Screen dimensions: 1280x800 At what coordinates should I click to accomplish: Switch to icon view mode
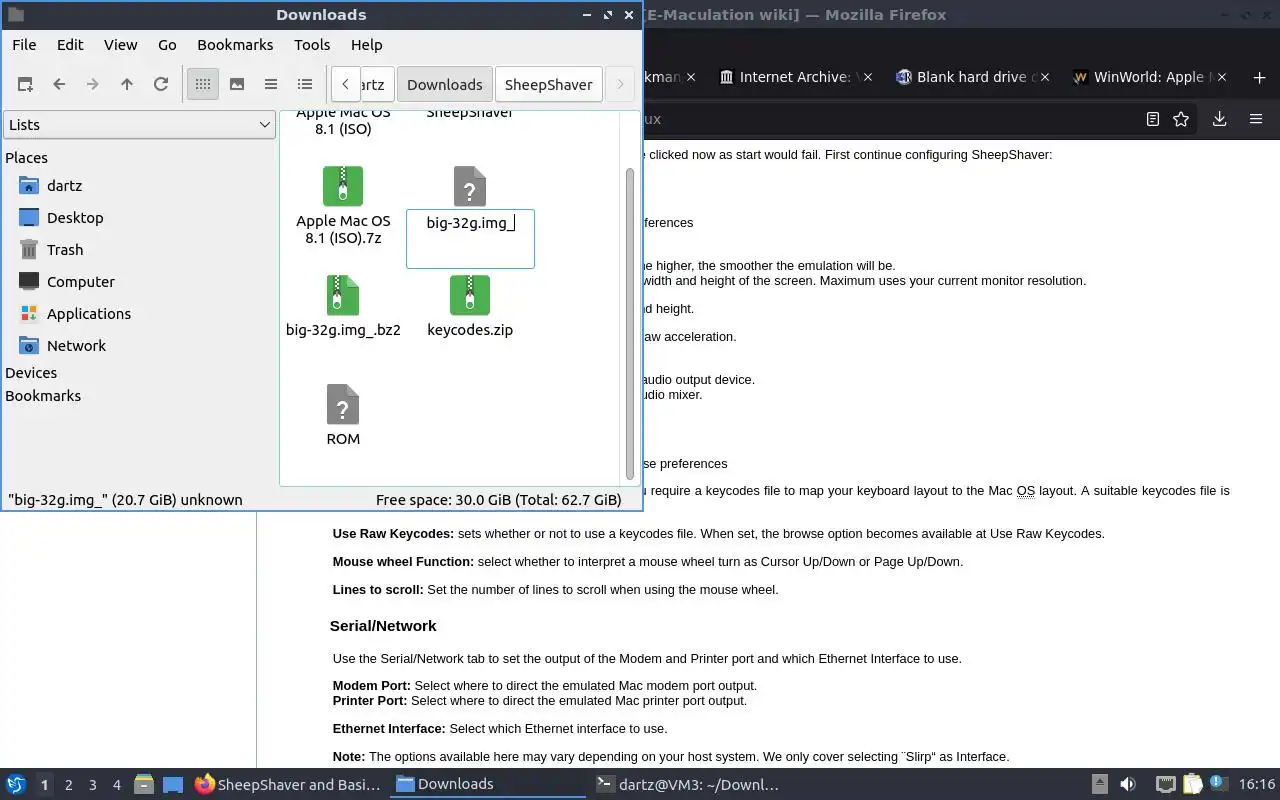point(203,85)
